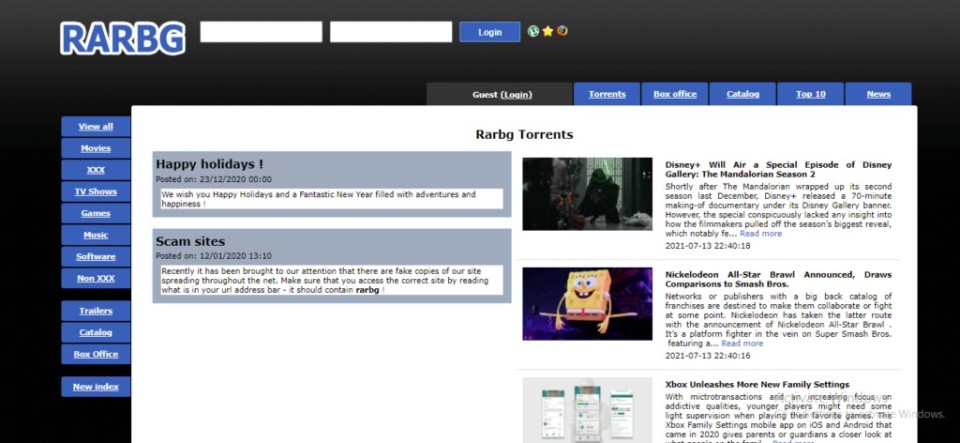
Task: Click Posted on: 23/12/2020 00:00 text
Action: pyautogui.click(x=214, y=180)
